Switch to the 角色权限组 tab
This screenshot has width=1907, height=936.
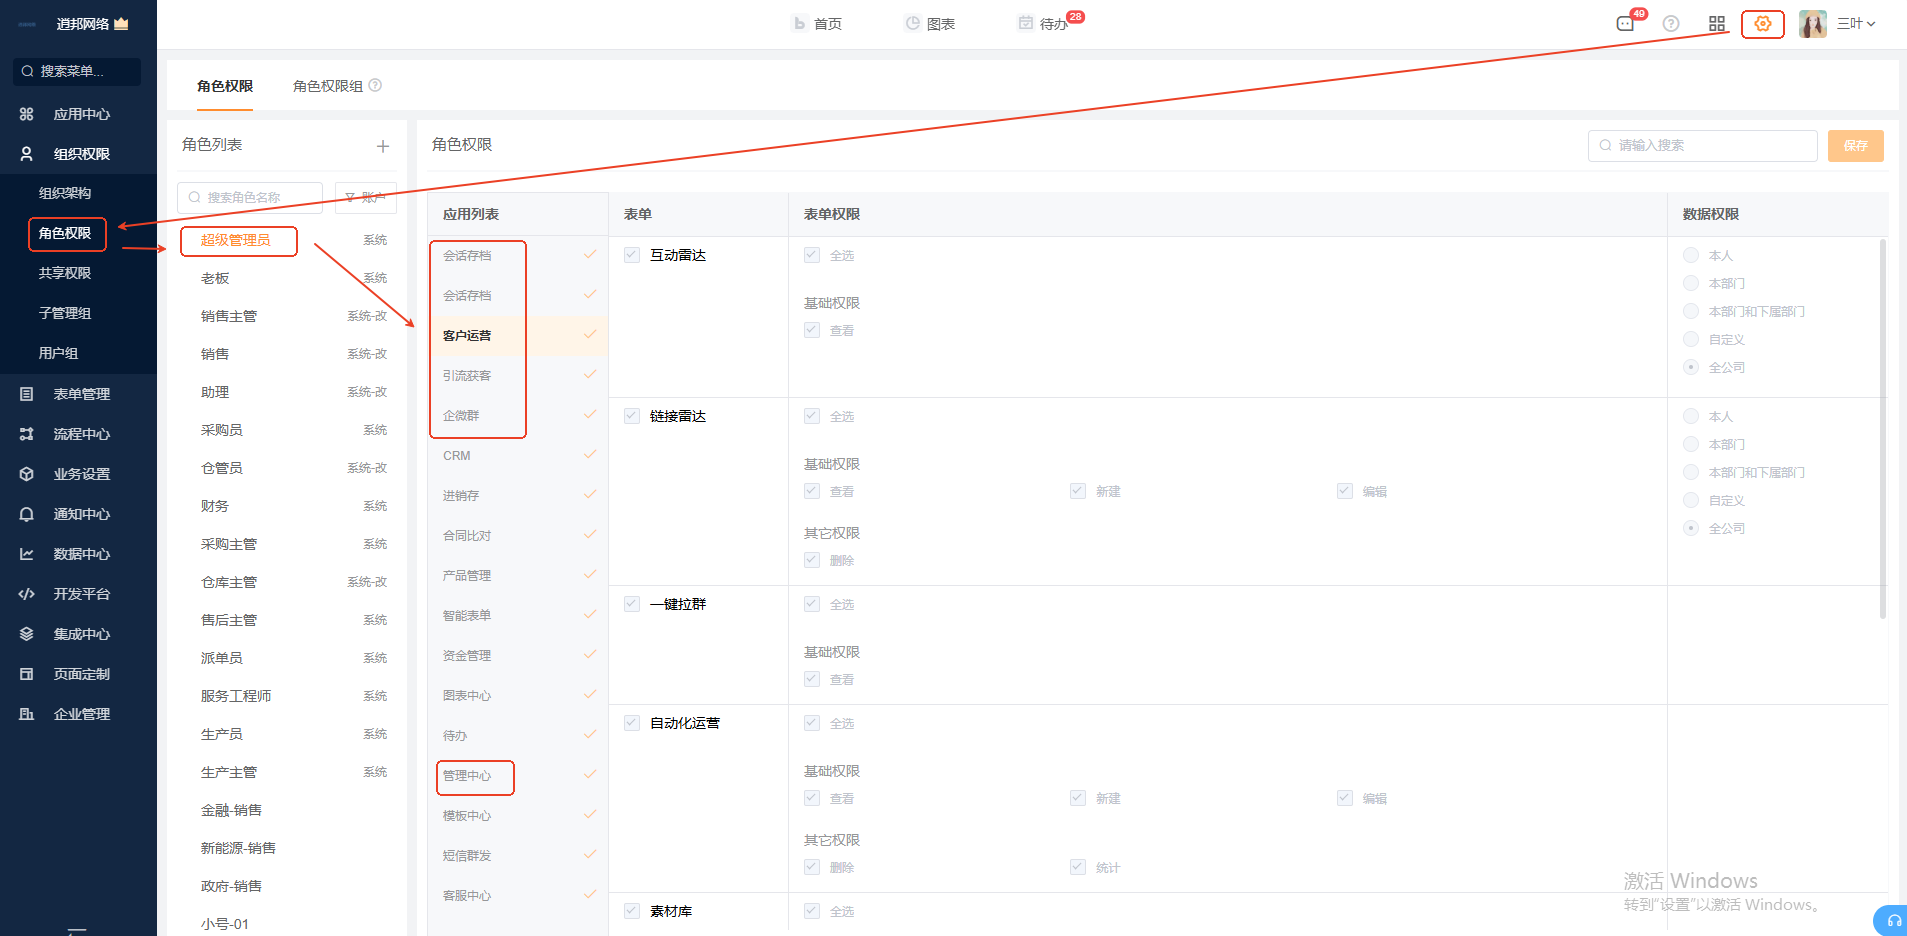point(328,86)
